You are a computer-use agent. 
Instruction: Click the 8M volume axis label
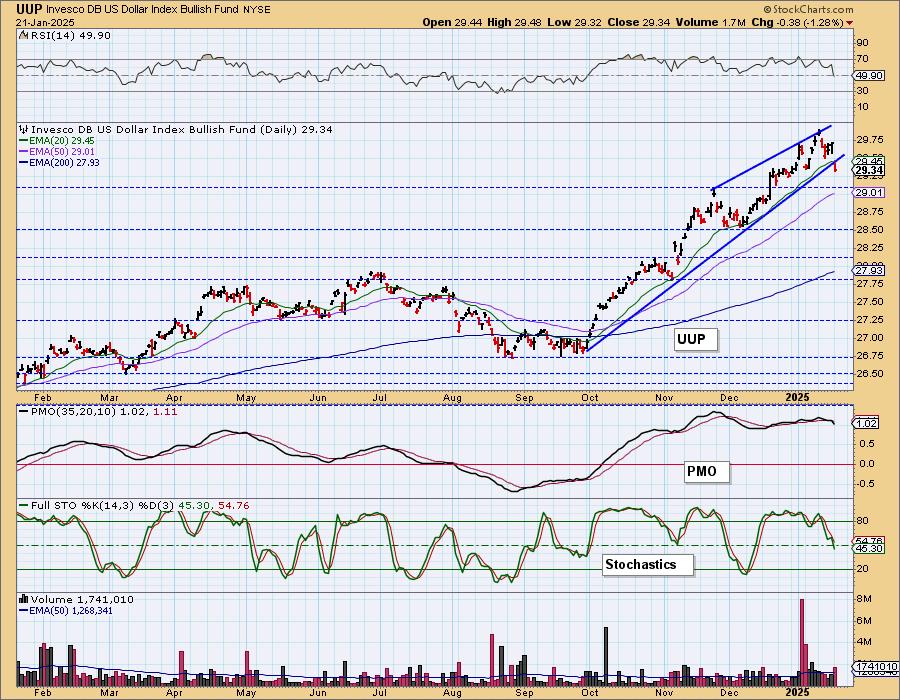click(x=864, y=599)
